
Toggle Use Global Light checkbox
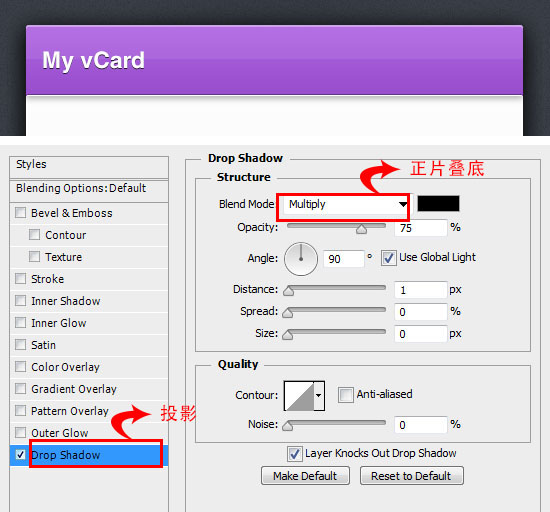389,258
